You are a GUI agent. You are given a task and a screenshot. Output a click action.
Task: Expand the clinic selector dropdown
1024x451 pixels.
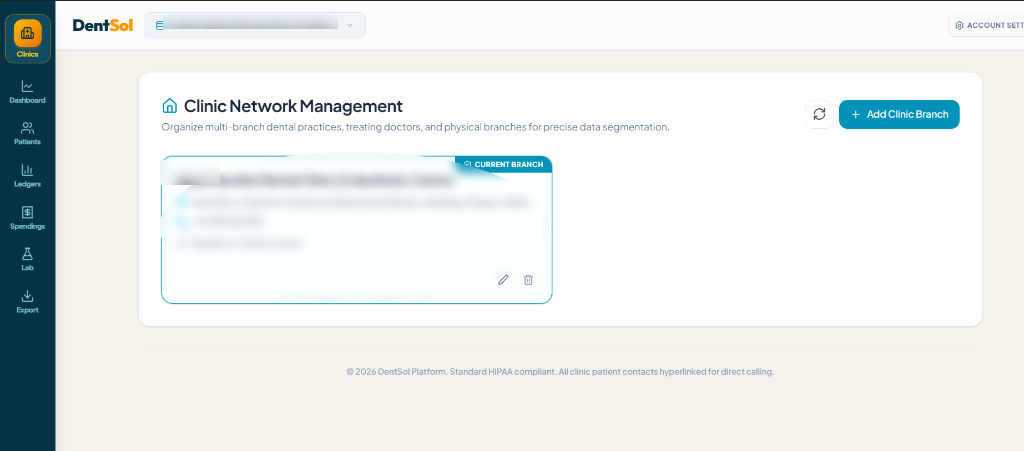tap(255, 25)
